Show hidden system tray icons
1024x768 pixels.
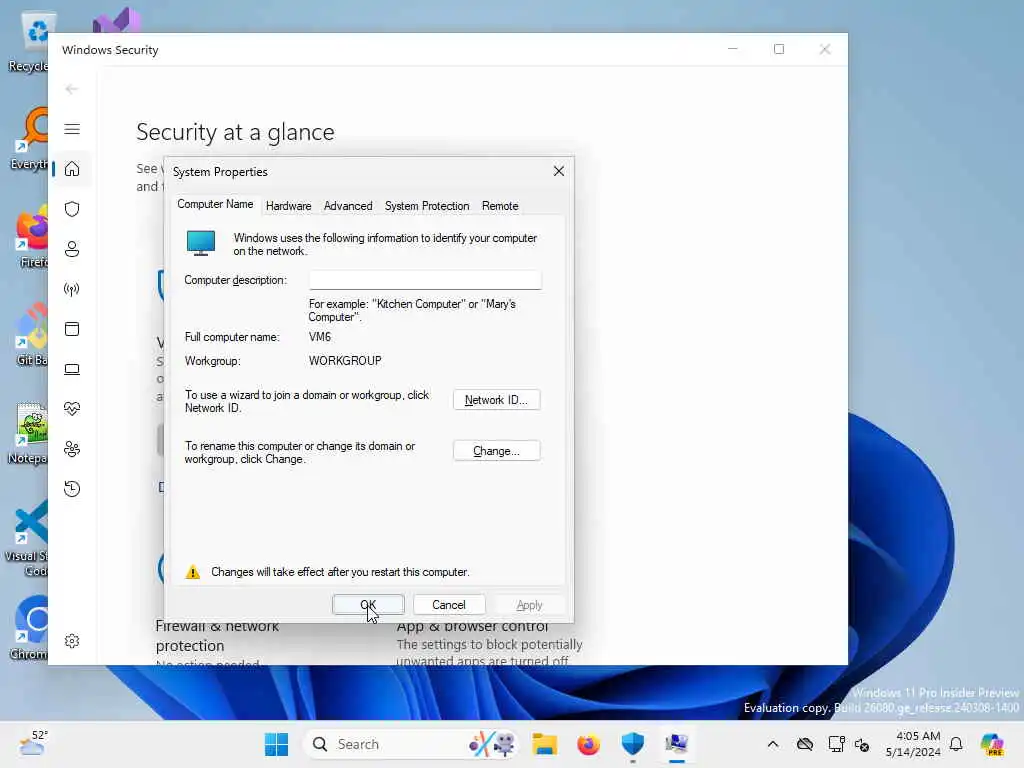[773, 744]
